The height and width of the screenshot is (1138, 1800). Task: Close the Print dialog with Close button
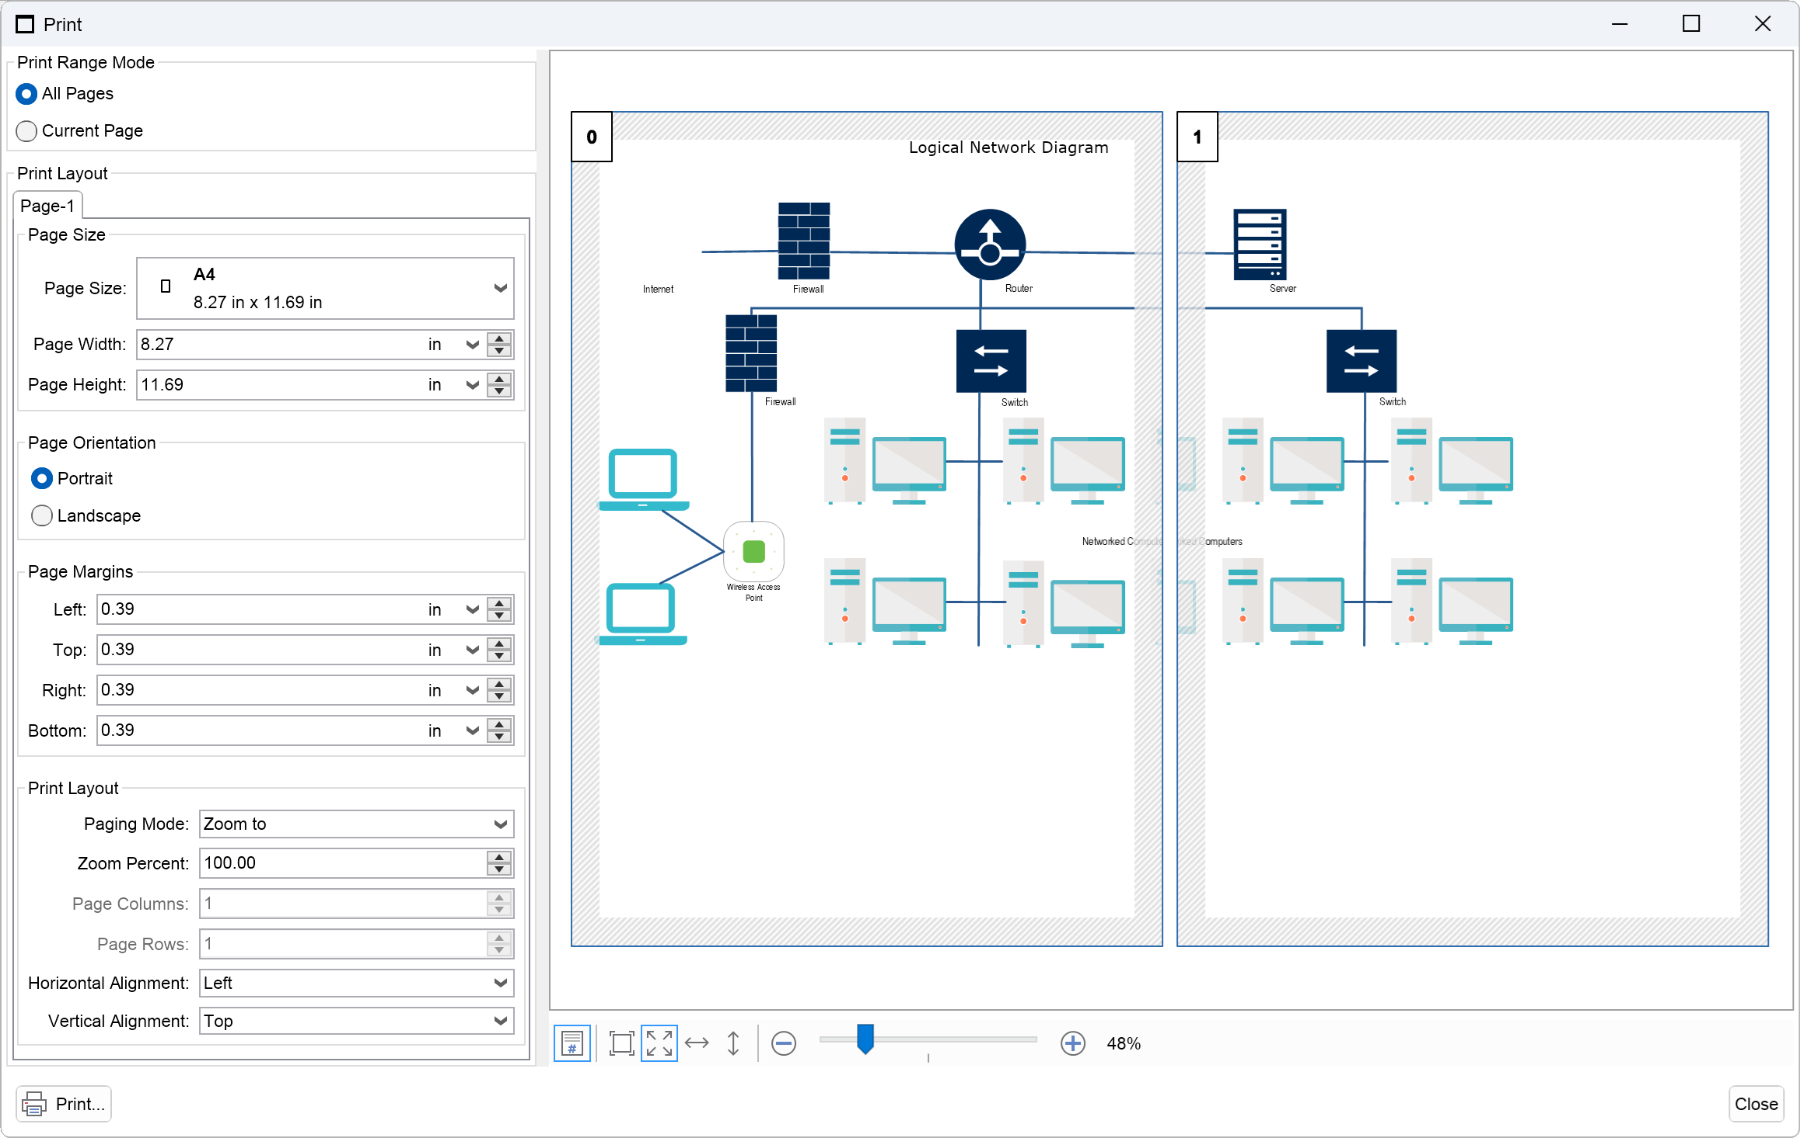tap(1756, 1104)
